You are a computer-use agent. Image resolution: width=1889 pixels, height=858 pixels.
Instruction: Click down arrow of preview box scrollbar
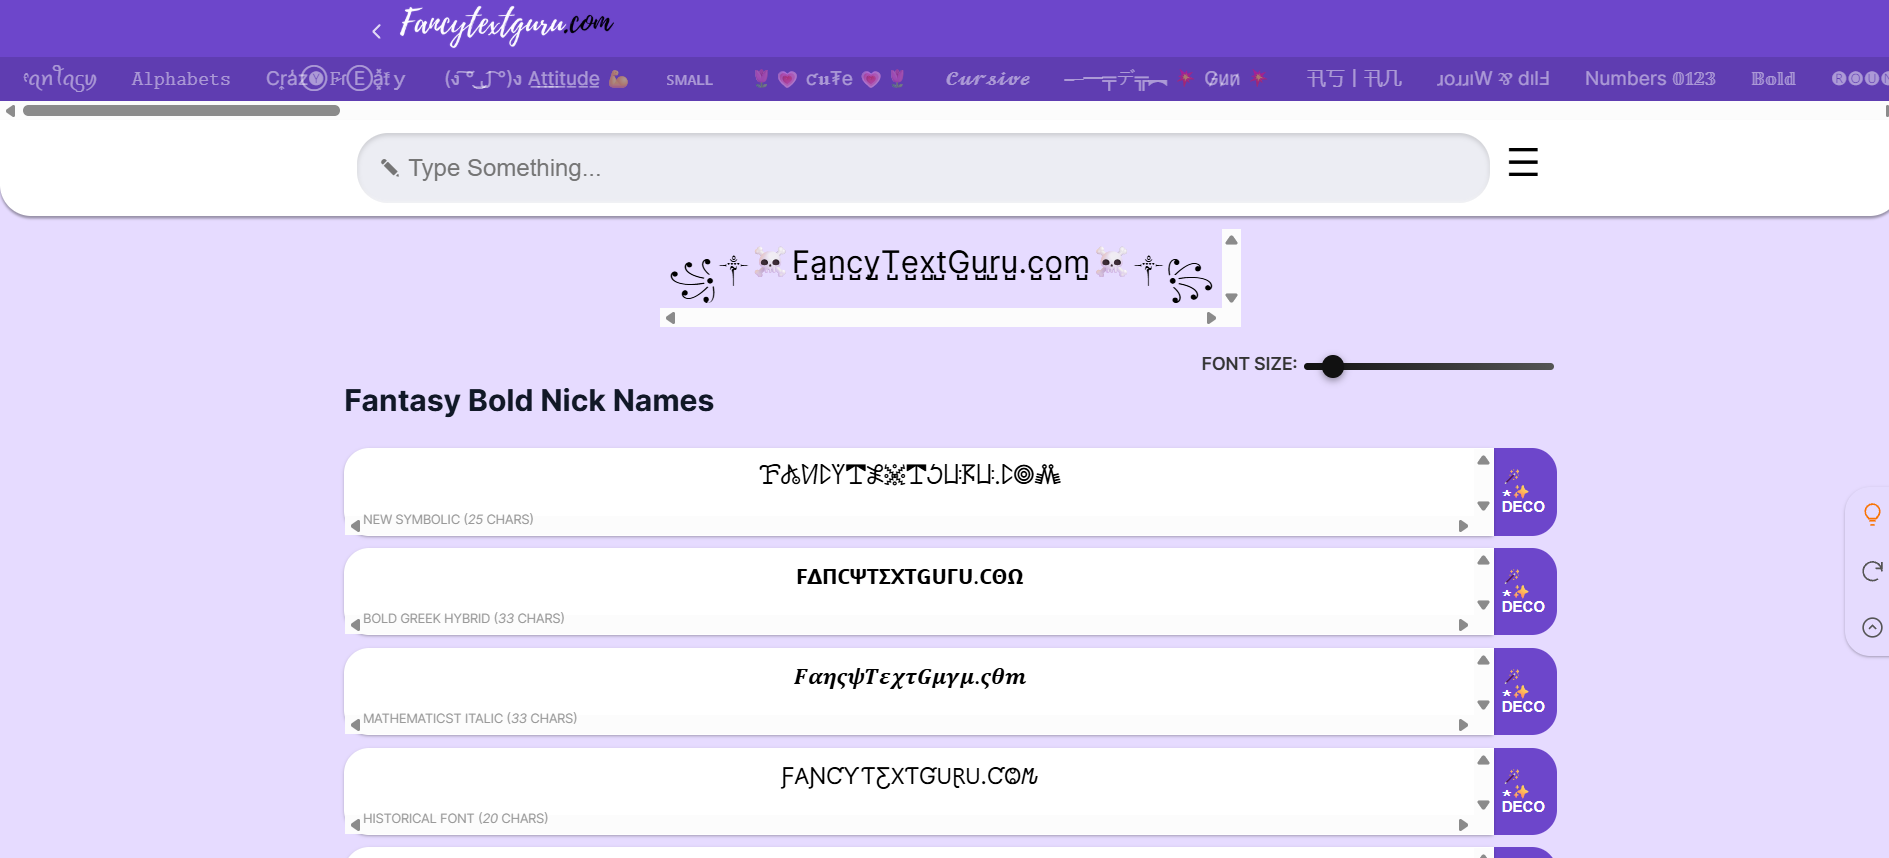(1231, 298)
